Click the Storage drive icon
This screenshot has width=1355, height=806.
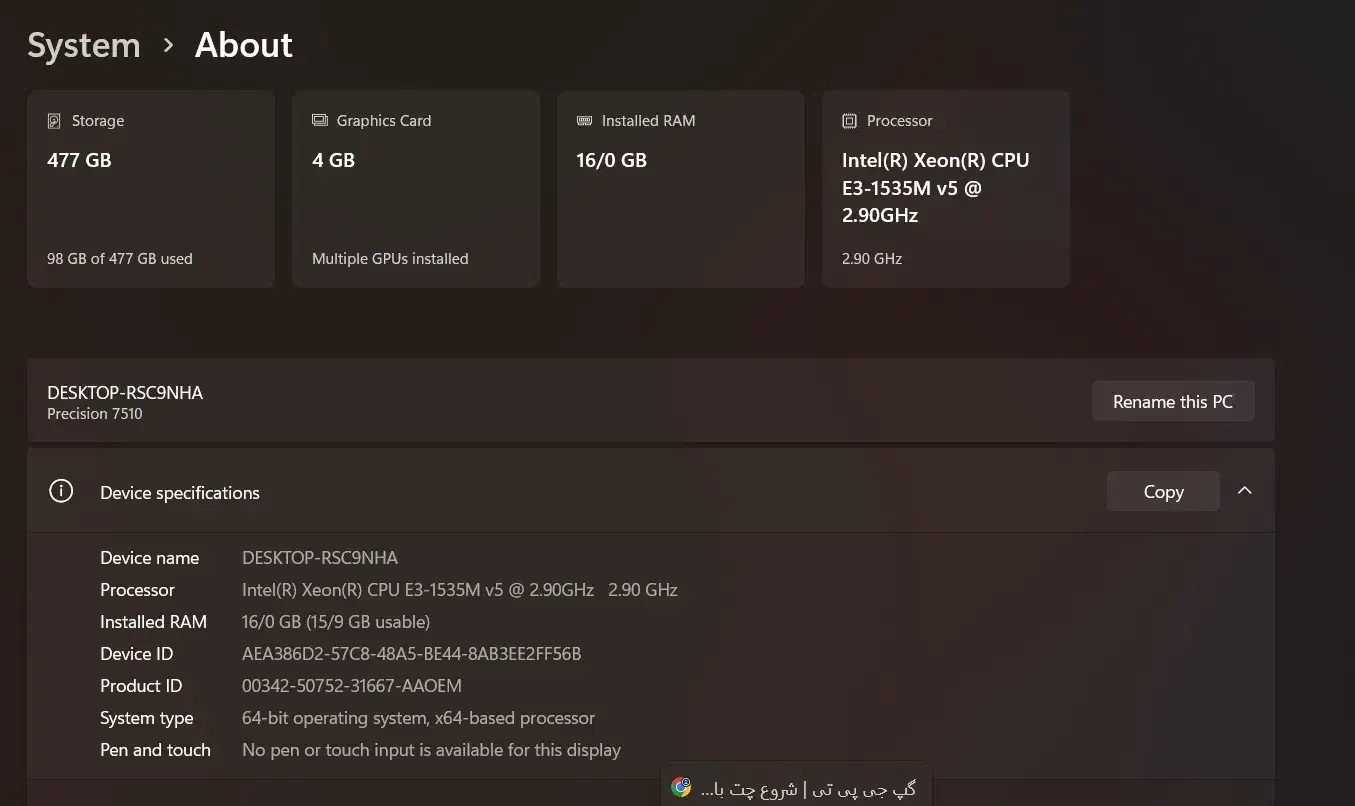pyautogui.click(x=54, y=121)
